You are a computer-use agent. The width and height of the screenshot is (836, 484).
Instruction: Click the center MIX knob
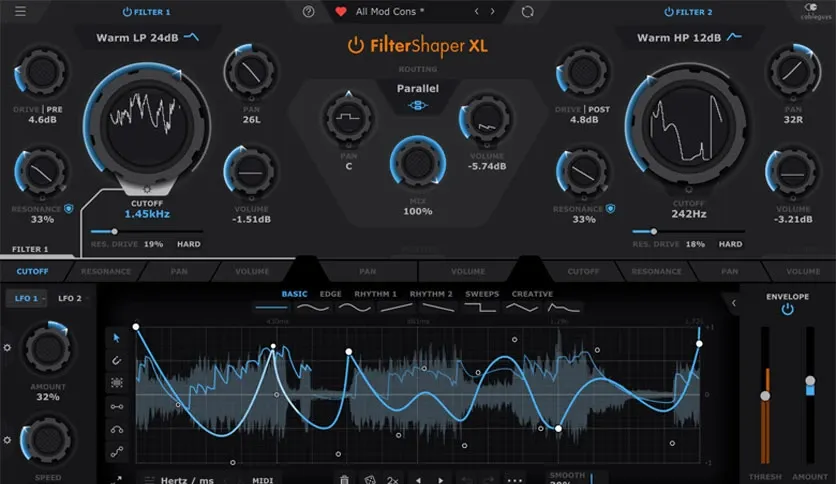point(417,163)
